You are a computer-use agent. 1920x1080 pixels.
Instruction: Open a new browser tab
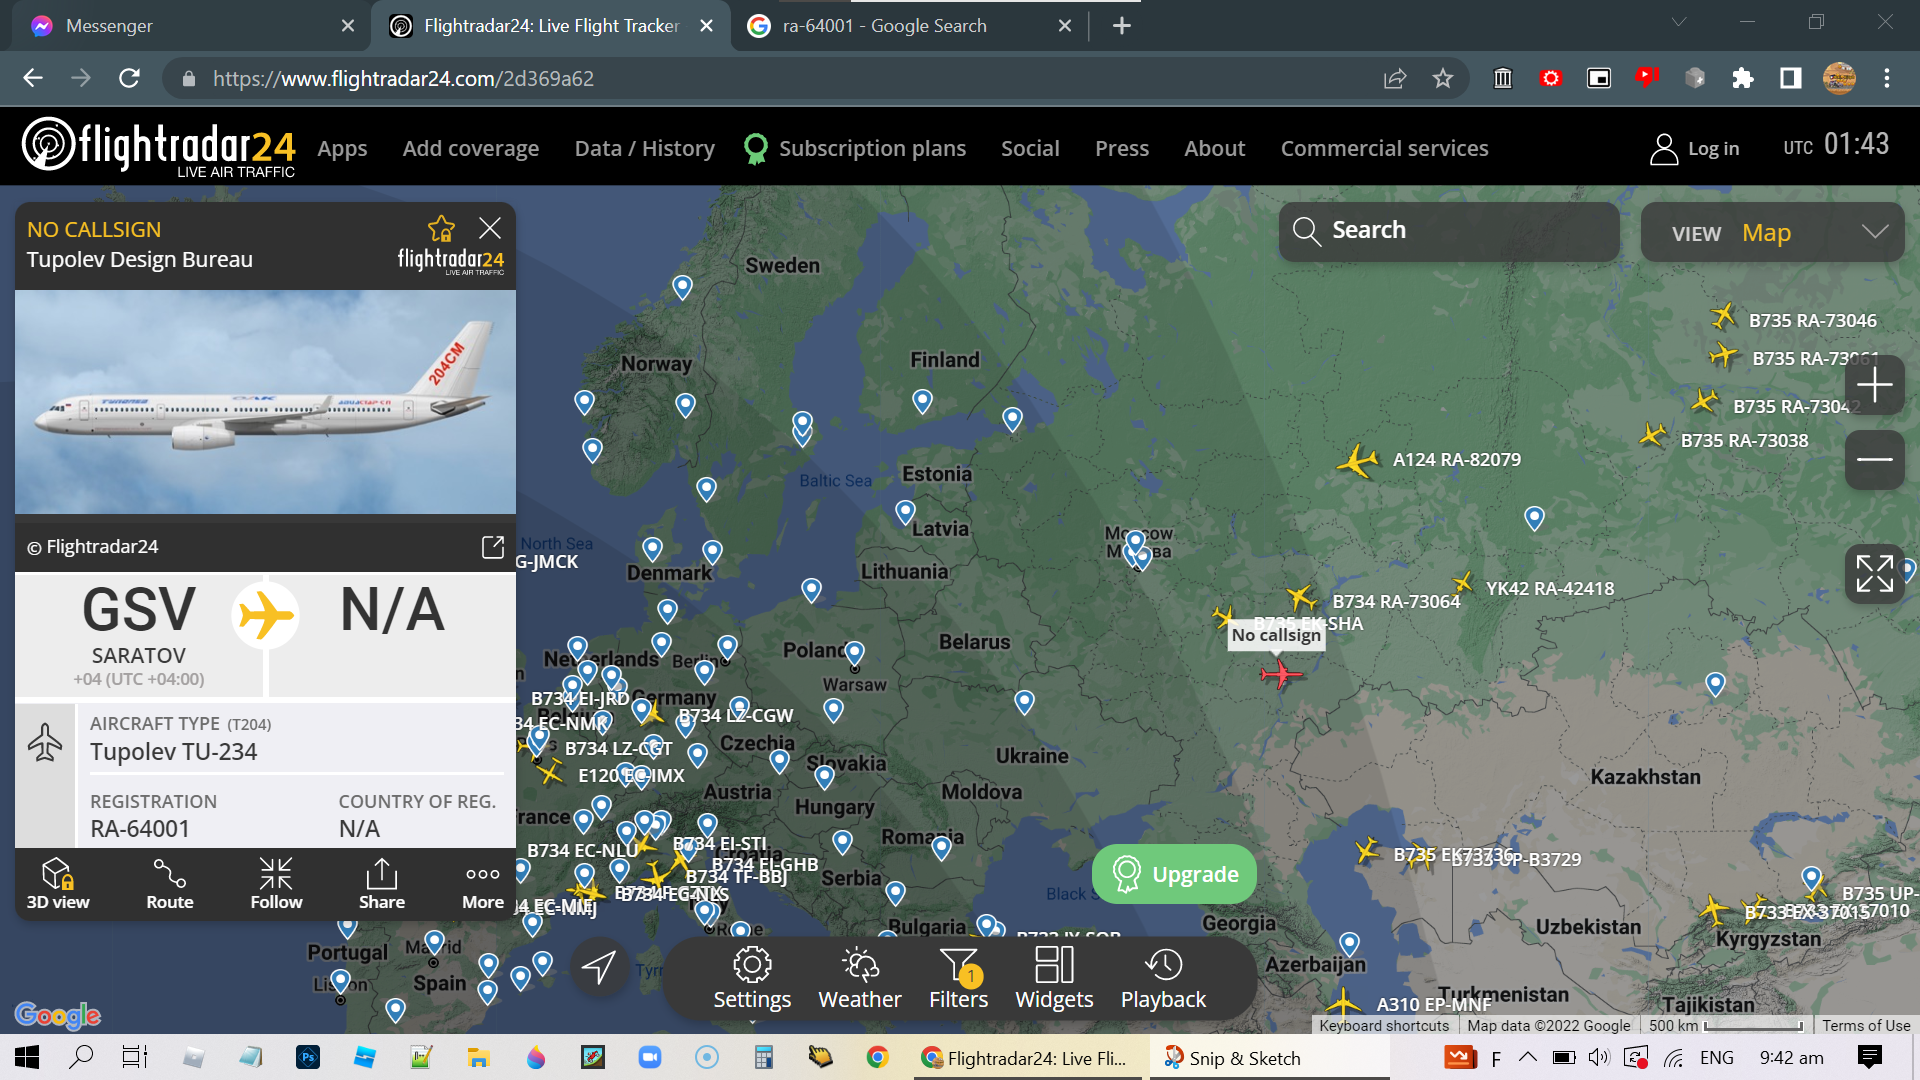(1122, 26)
